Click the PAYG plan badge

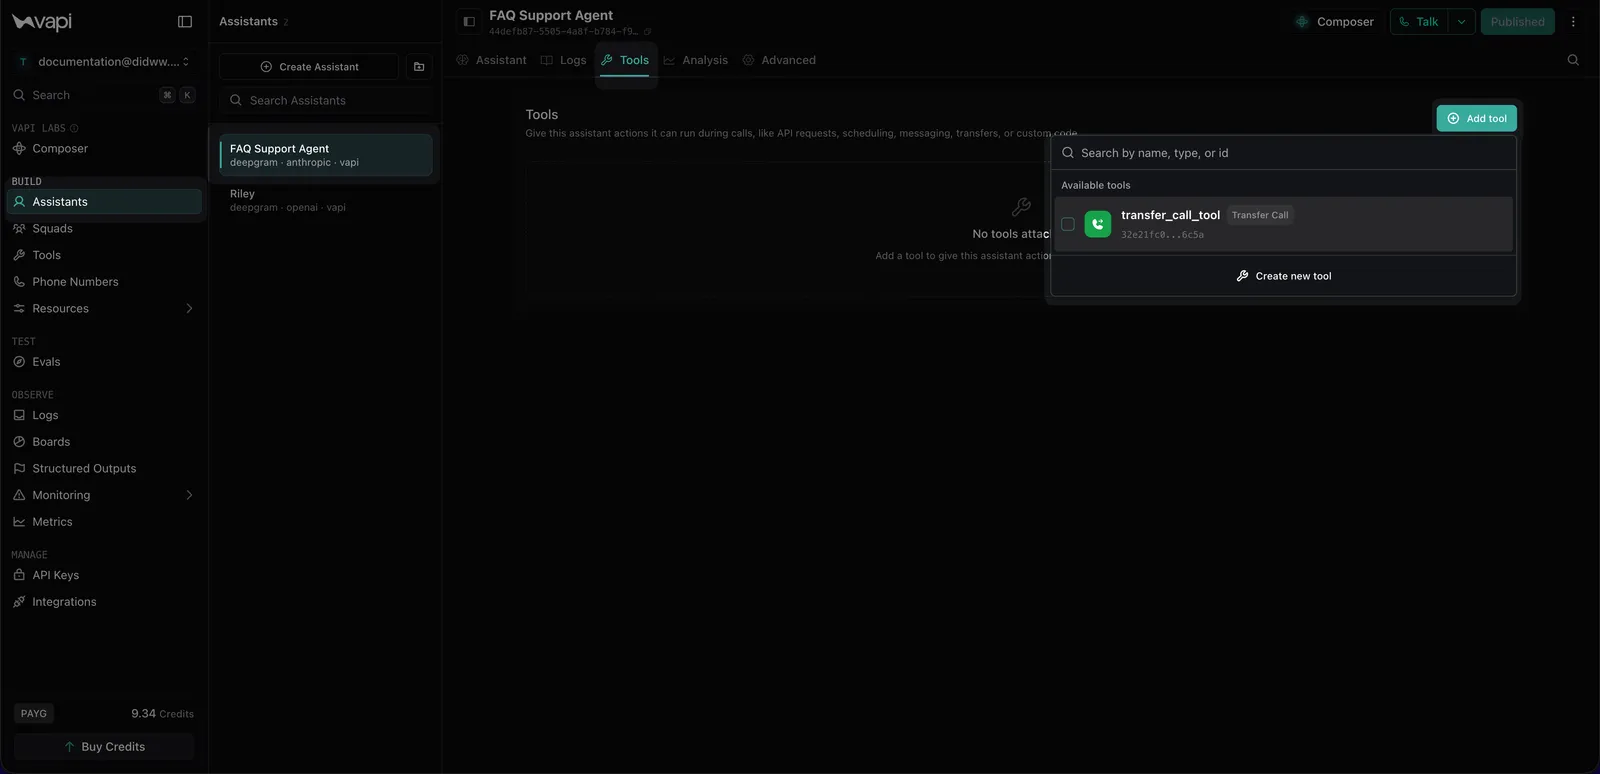34,714
